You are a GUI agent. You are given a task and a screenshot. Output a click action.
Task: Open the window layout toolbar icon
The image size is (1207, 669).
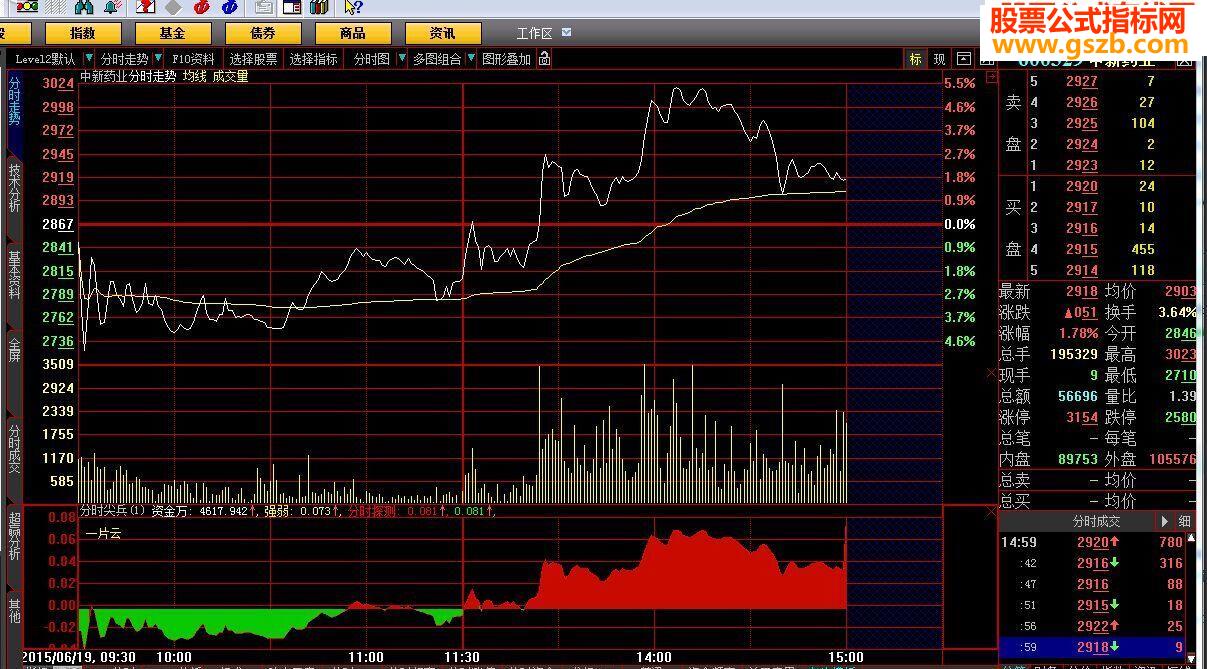[x=291, y=7]
